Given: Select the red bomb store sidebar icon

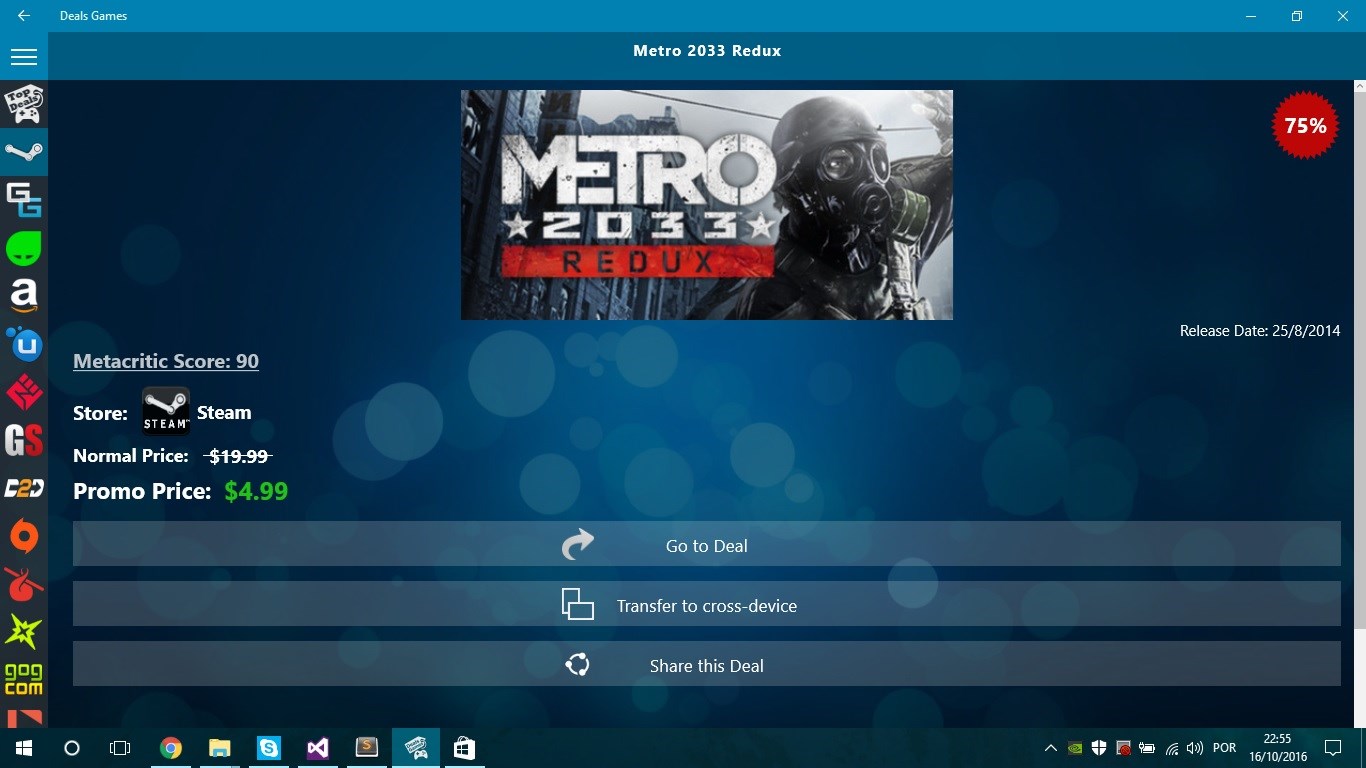Looking at the screenshot, I should (24, 584).
